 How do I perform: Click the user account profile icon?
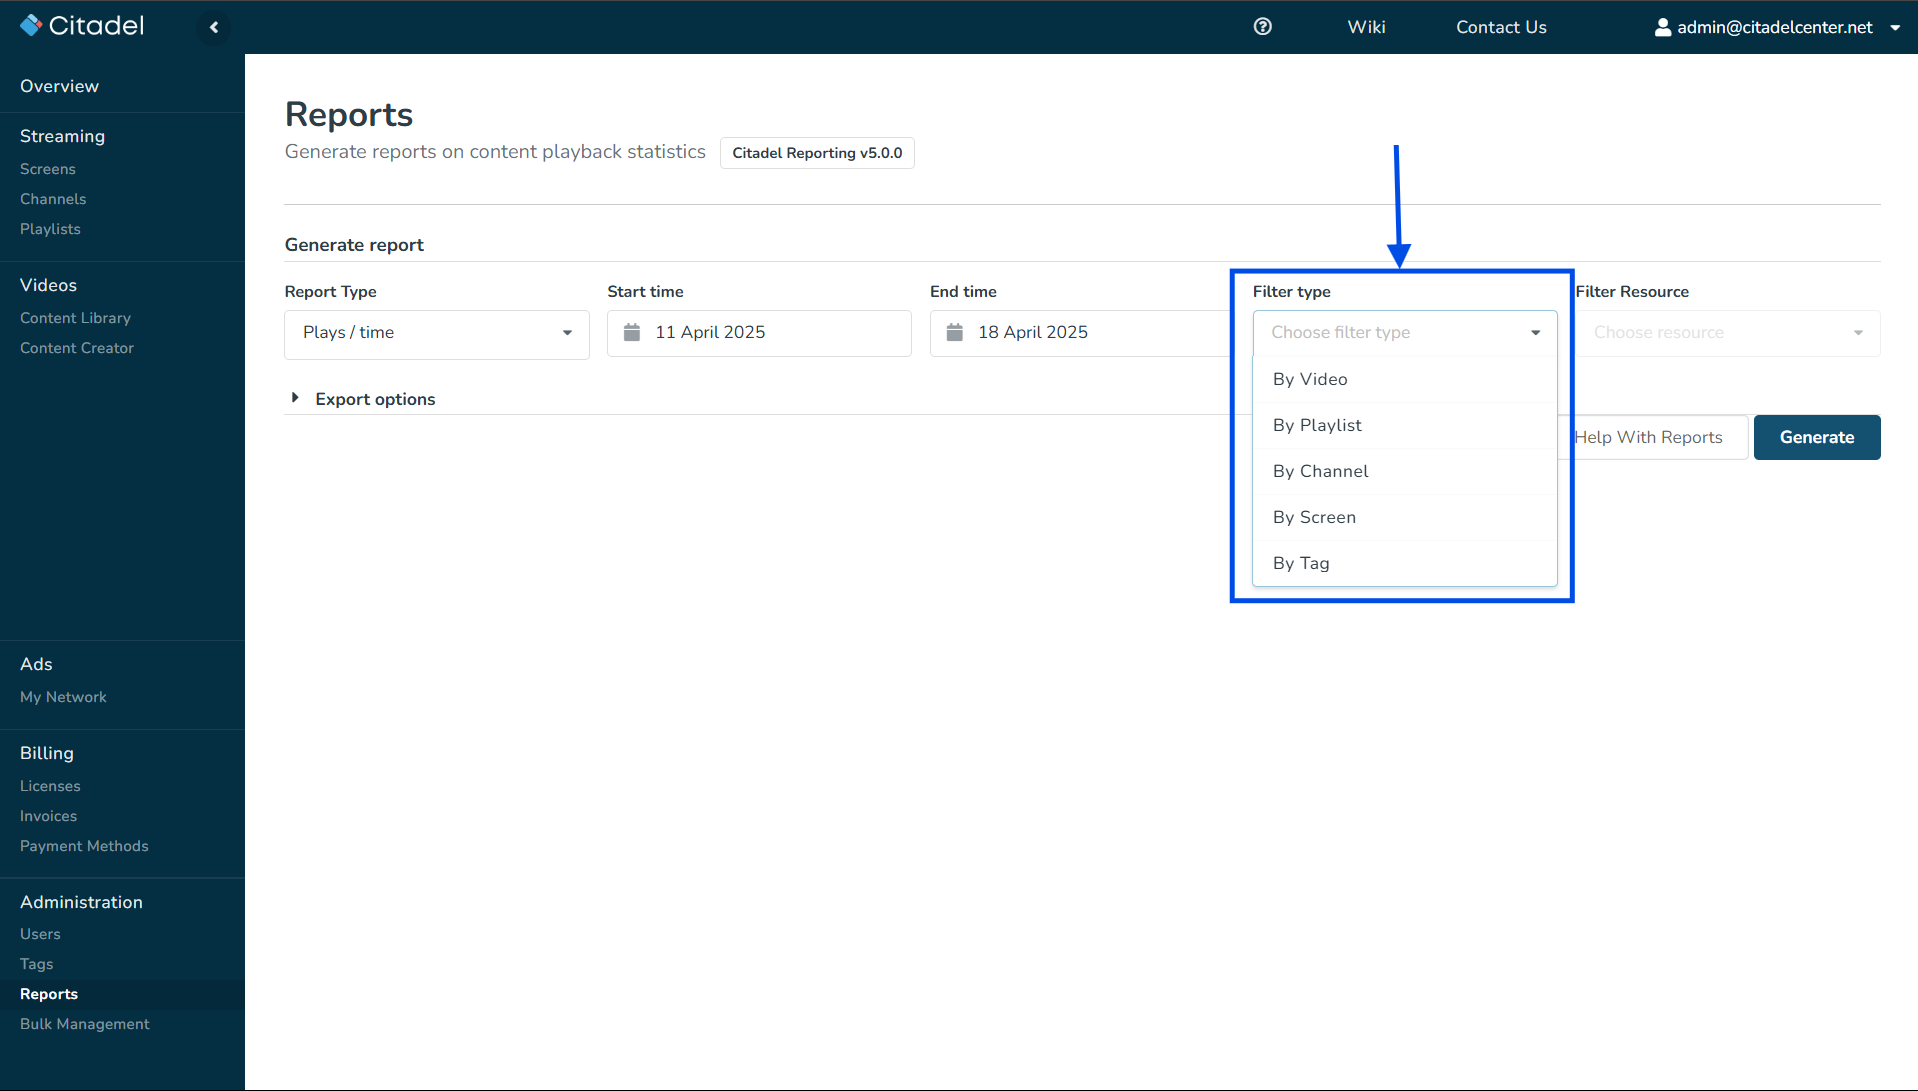pos(1662,27)
